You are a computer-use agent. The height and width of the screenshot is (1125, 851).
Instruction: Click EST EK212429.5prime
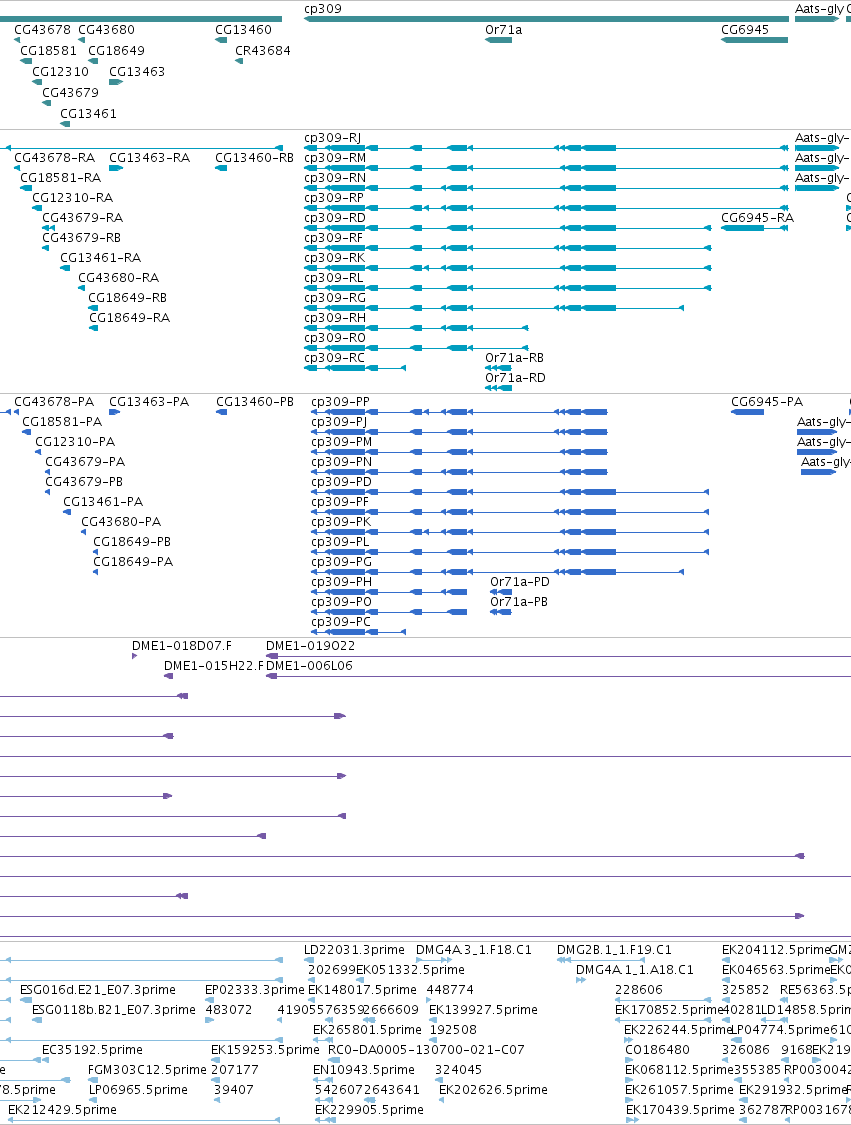(62, 1110)
